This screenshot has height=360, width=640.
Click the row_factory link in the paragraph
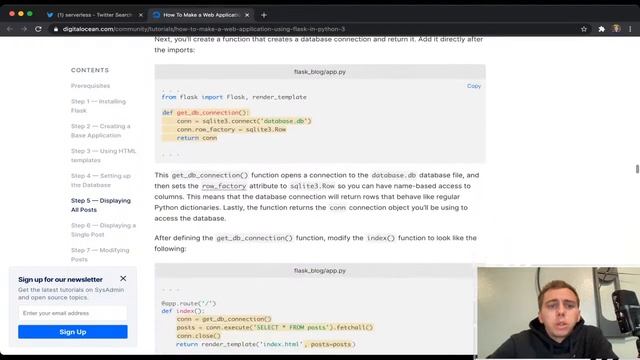click(224, 186)
